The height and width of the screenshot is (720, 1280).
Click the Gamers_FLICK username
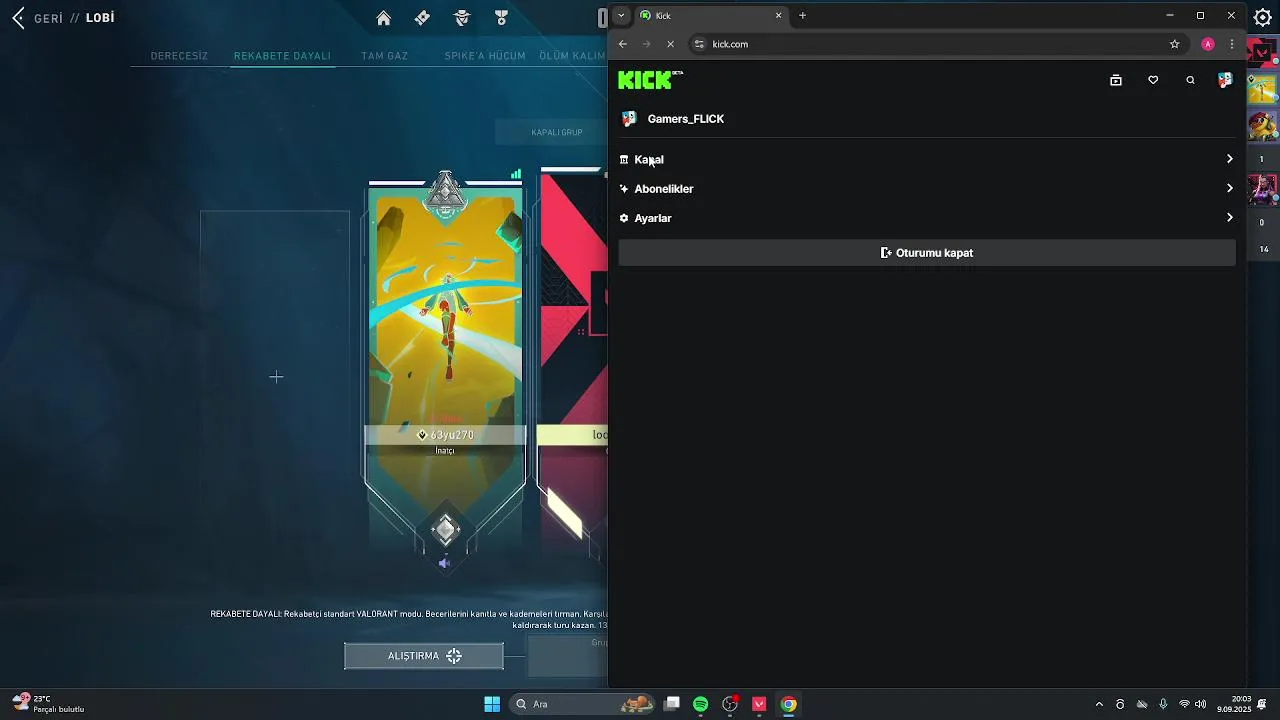pos(686,119)
